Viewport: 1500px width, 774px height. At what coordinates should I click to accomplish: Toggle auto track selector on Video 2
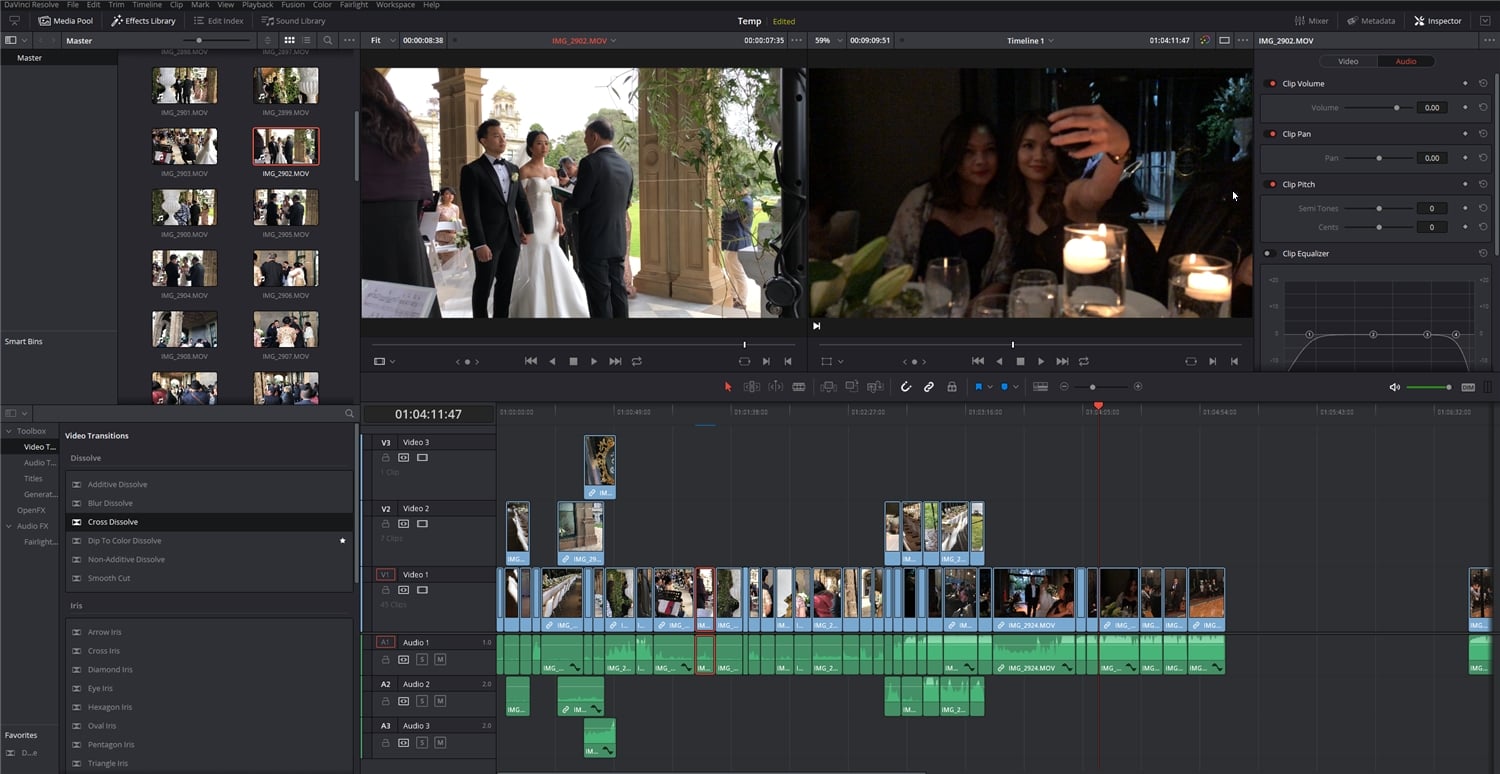pyautogui.click(x=404, y=524)
